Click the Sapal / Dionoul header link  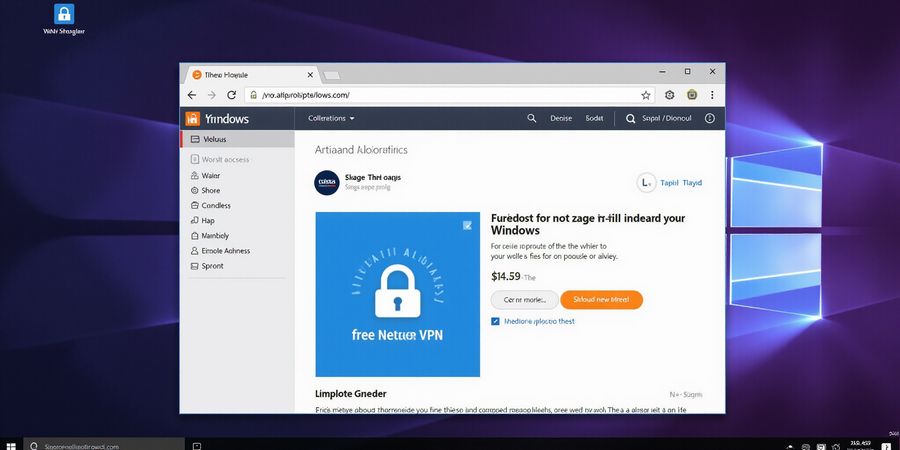667,118
